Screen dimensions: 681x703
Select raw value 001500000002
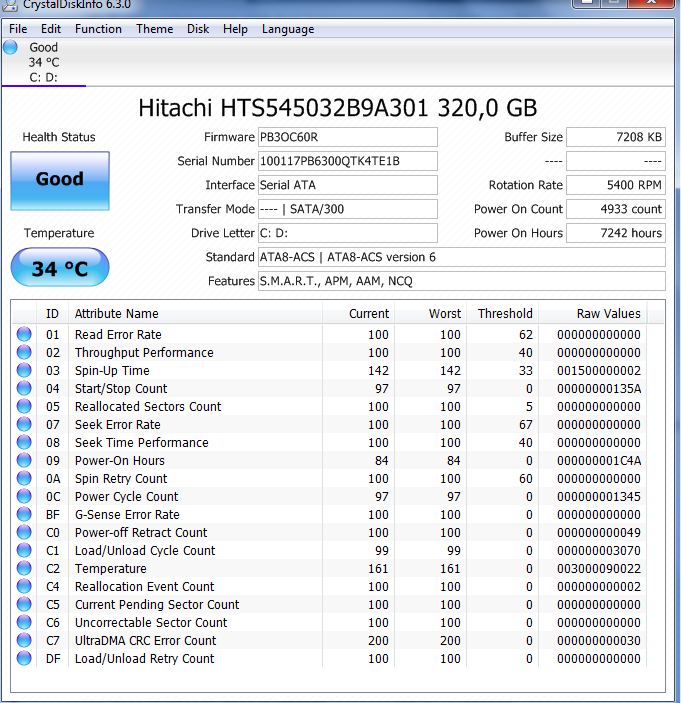(x=599, y=371)
